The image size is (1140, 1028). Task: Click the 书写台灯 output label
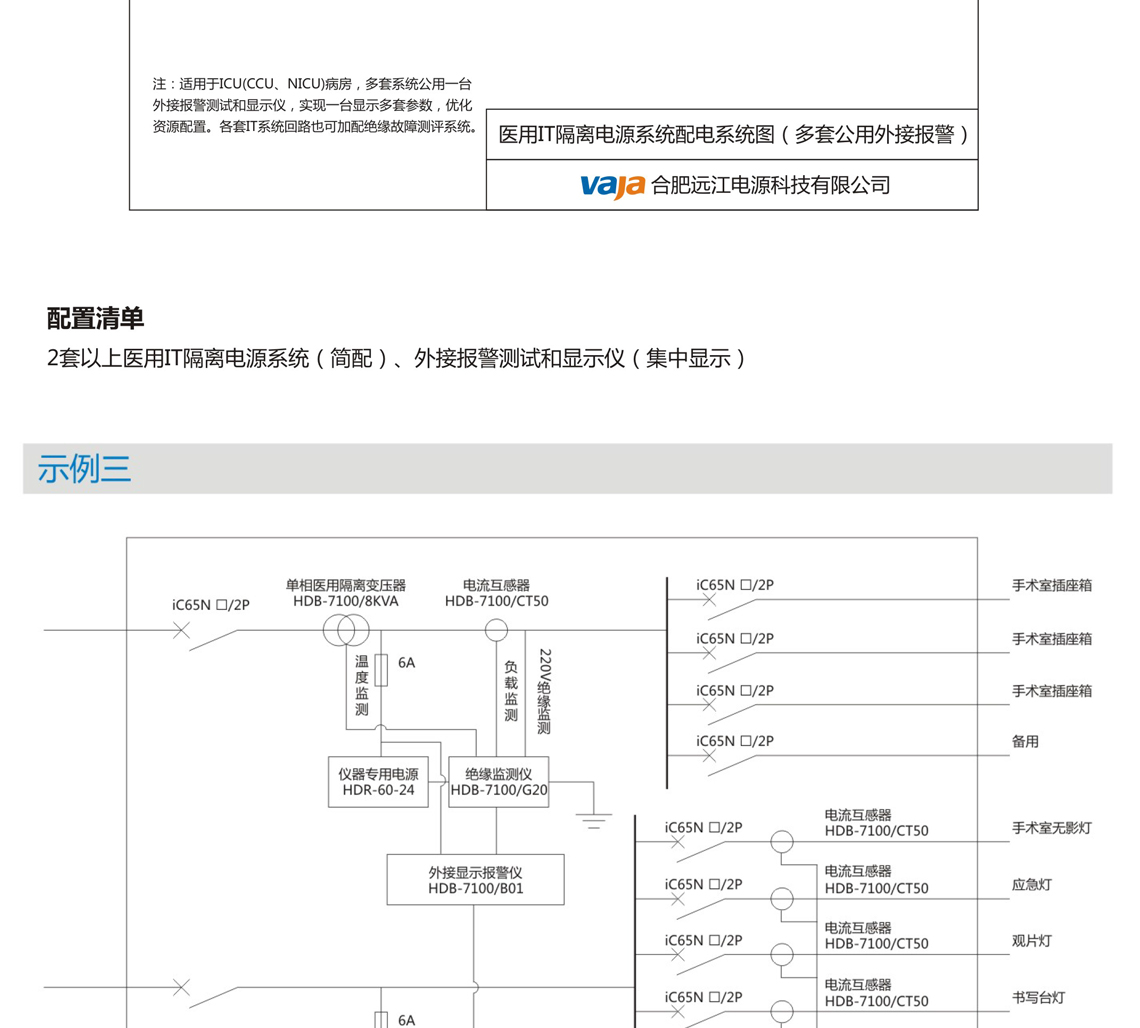(1038, 997)
